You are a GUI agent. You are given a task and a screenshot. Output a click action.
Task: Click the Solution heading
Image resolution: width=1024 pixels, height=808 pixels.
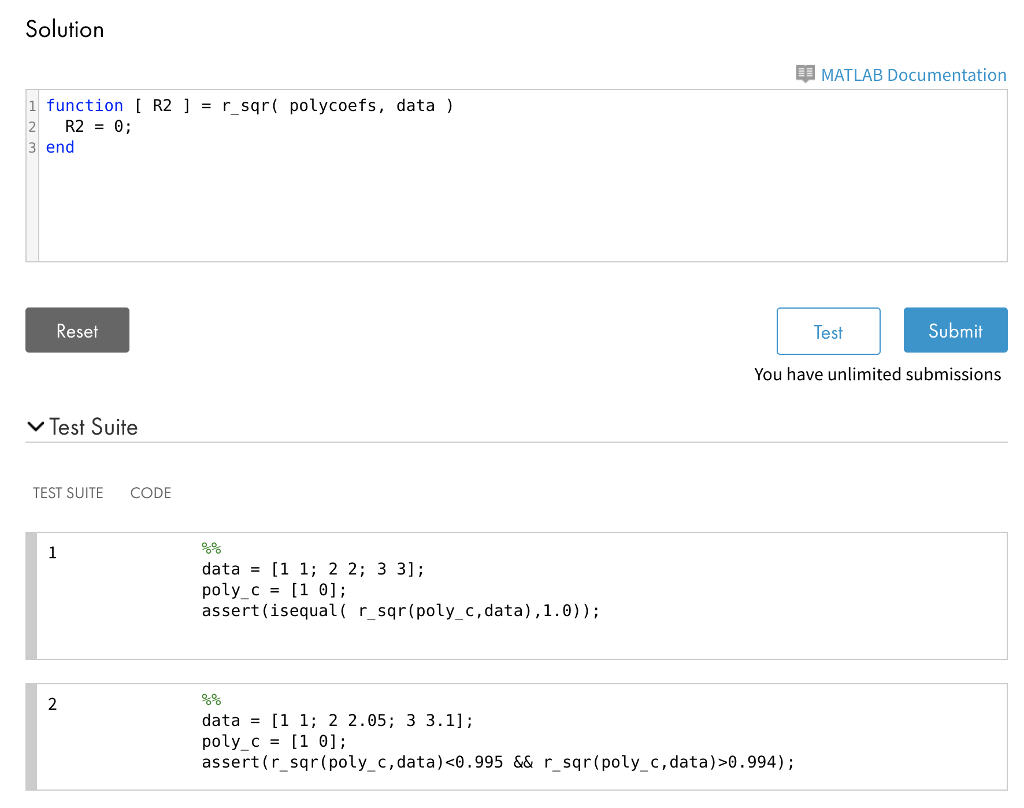(x=64, y=29)
